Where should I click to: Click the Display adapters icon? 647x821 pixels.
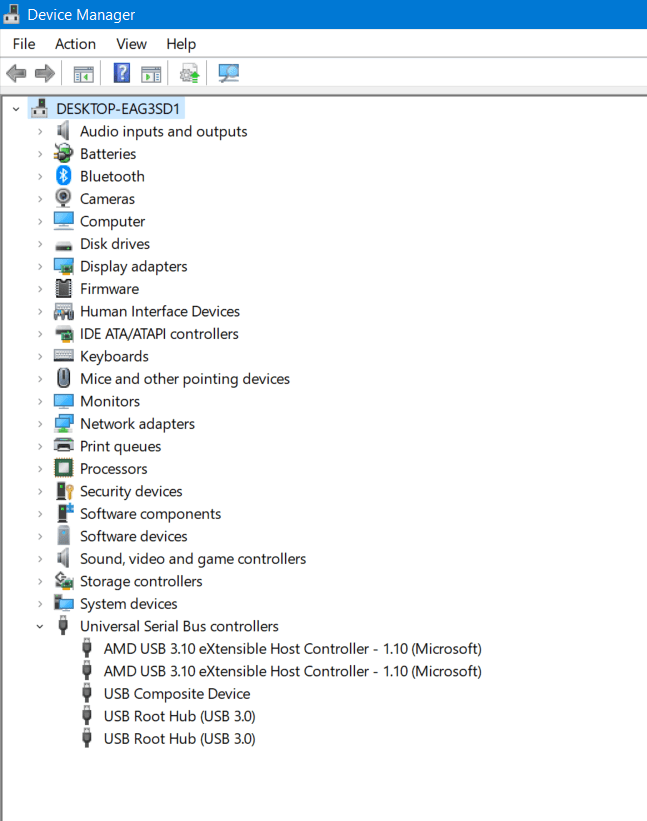63,266
